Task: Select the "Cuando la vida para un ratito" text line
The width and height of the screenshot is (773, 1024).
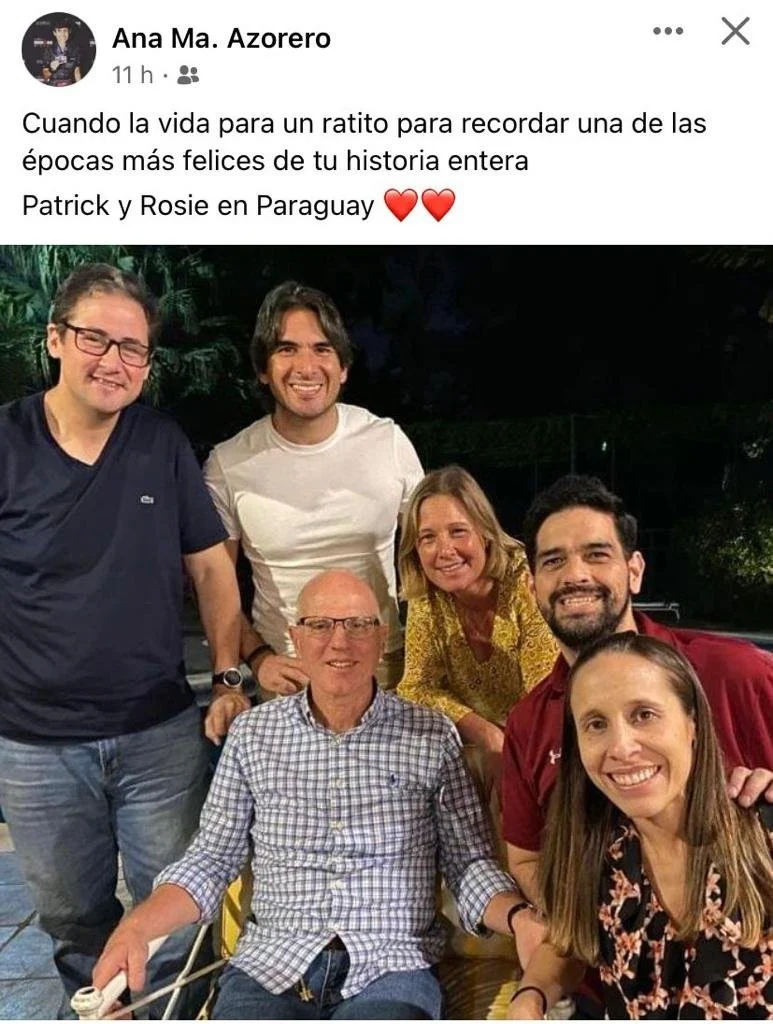Action: click(364, 123)
